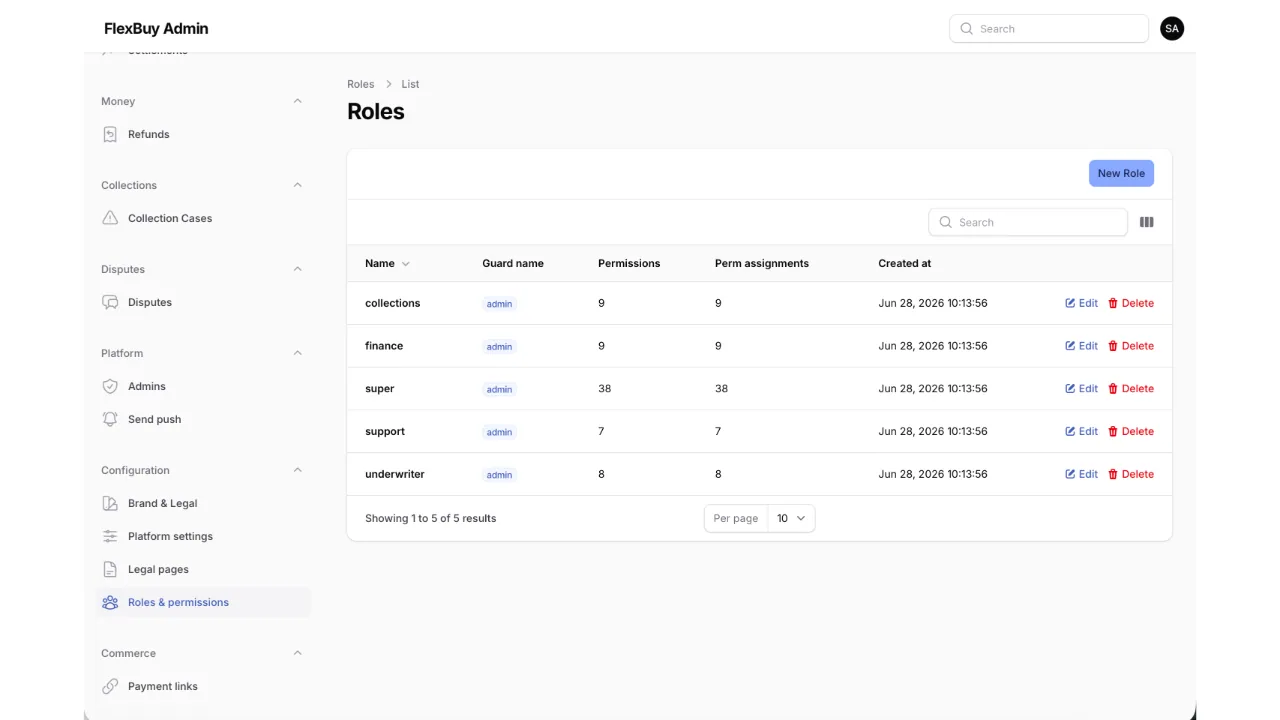This screenshot has width=1280, height=720.
Task: Click the trash icon for the underwriter role
Action: tap(1113, 474)
